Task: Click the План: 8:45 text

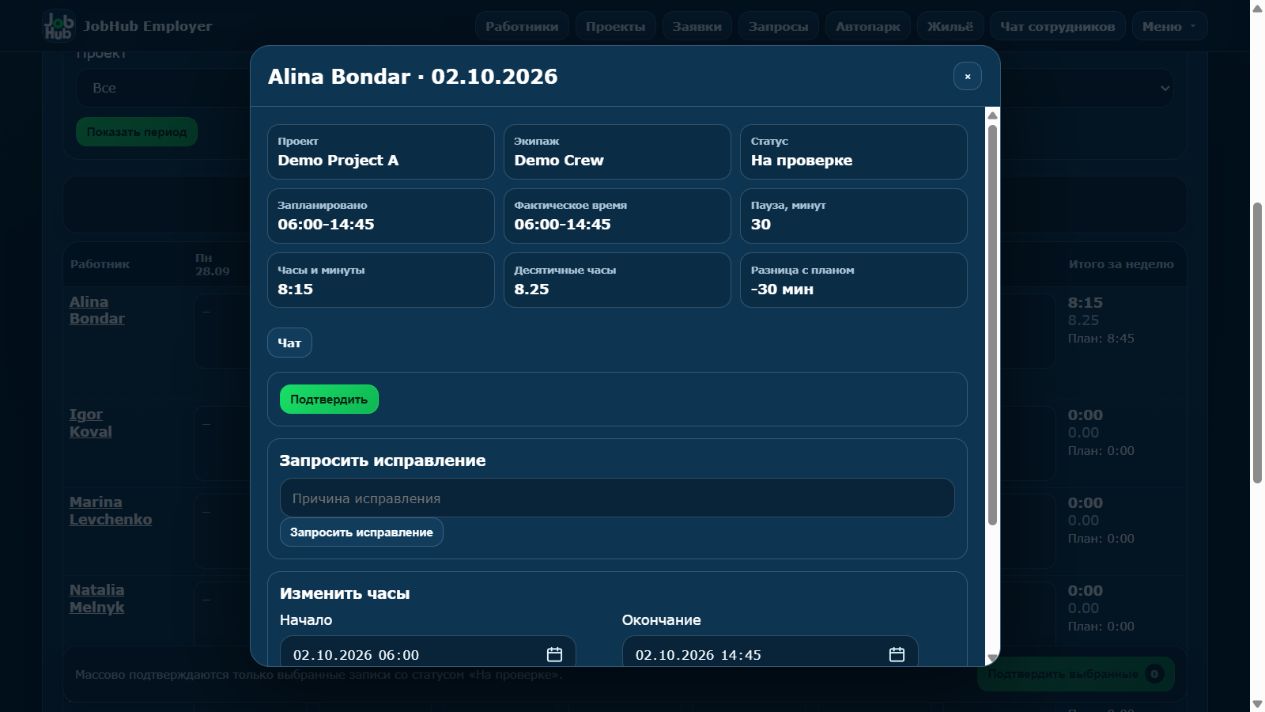Action: click(1101, 338)
